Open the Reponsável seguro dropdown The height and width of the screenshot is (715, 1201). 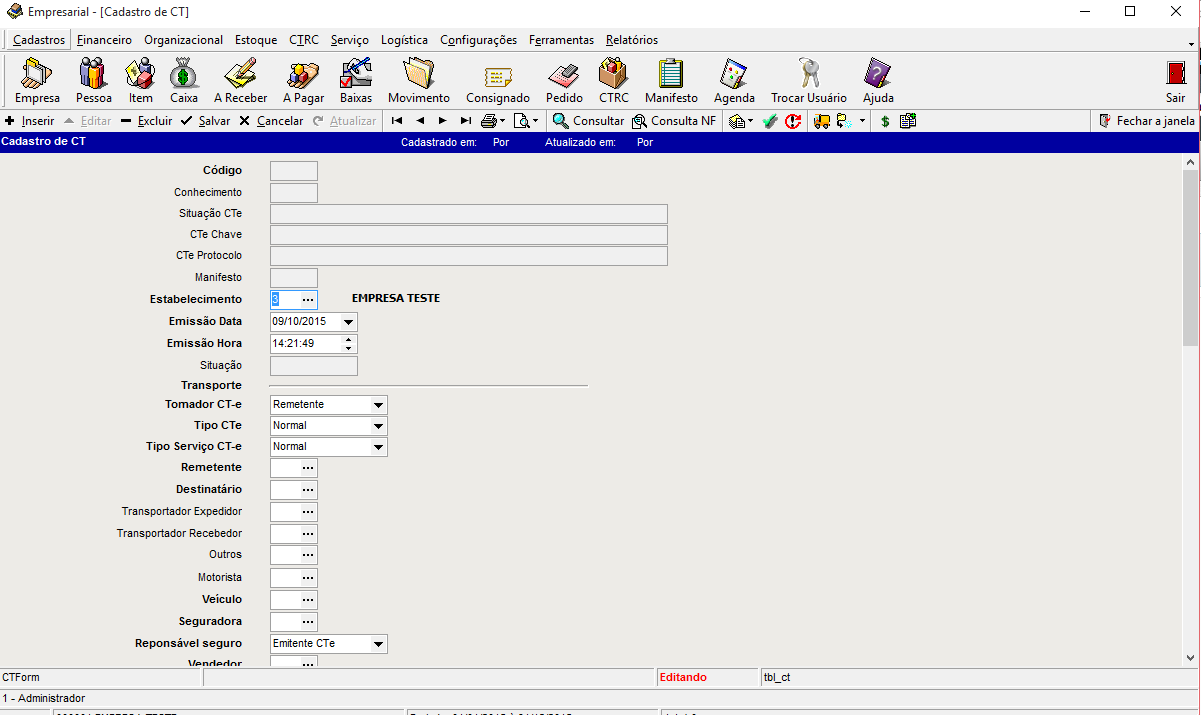coord(378,644)
